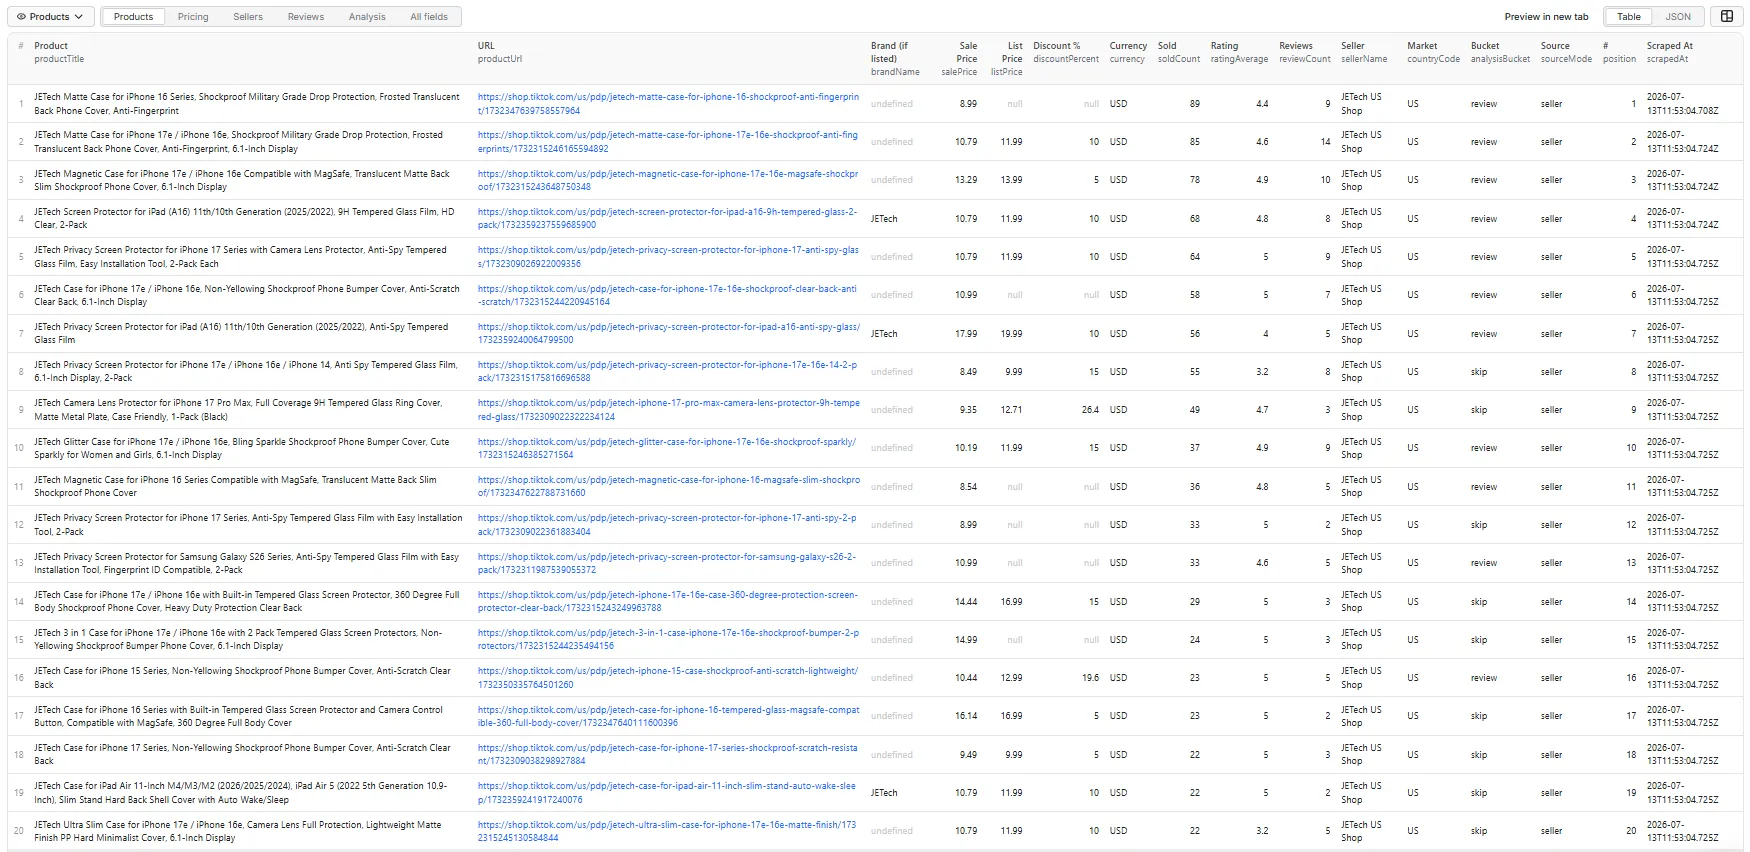Screen dimensions: 1750x852
Task: Open the Sellers tab
Action: point(248,16)
